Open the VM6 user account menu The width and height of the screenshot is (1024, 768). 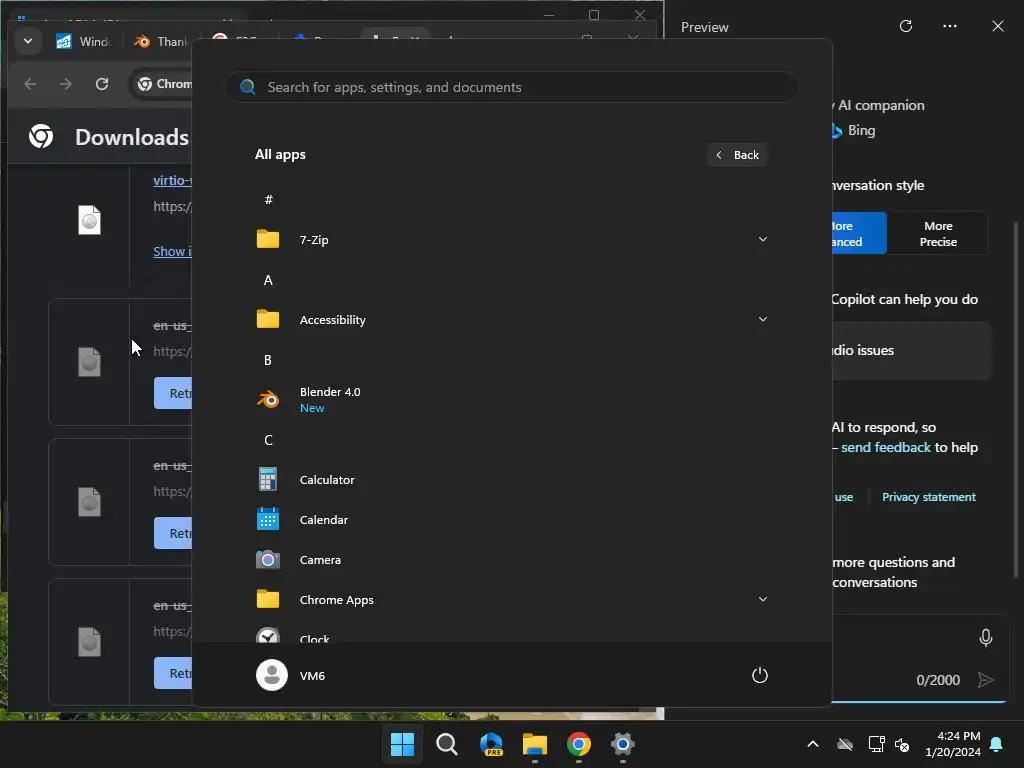click(x=291, y=675)
